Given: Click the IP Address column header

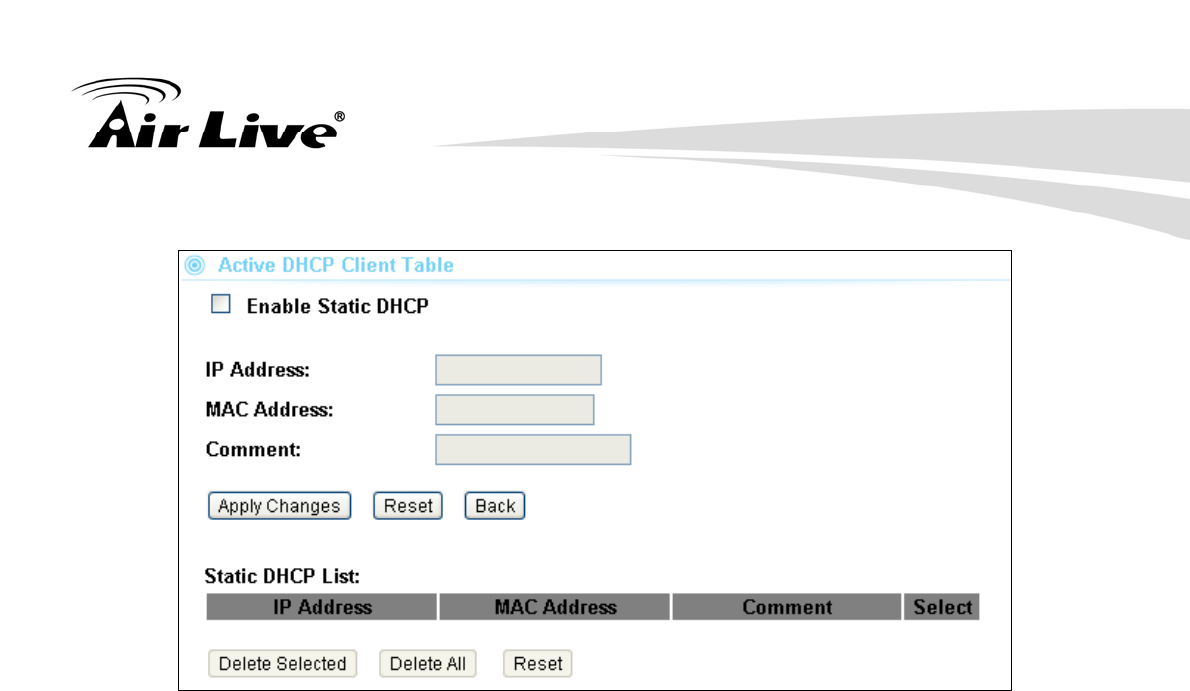Looking at the screenshot, I should [322, 607].
